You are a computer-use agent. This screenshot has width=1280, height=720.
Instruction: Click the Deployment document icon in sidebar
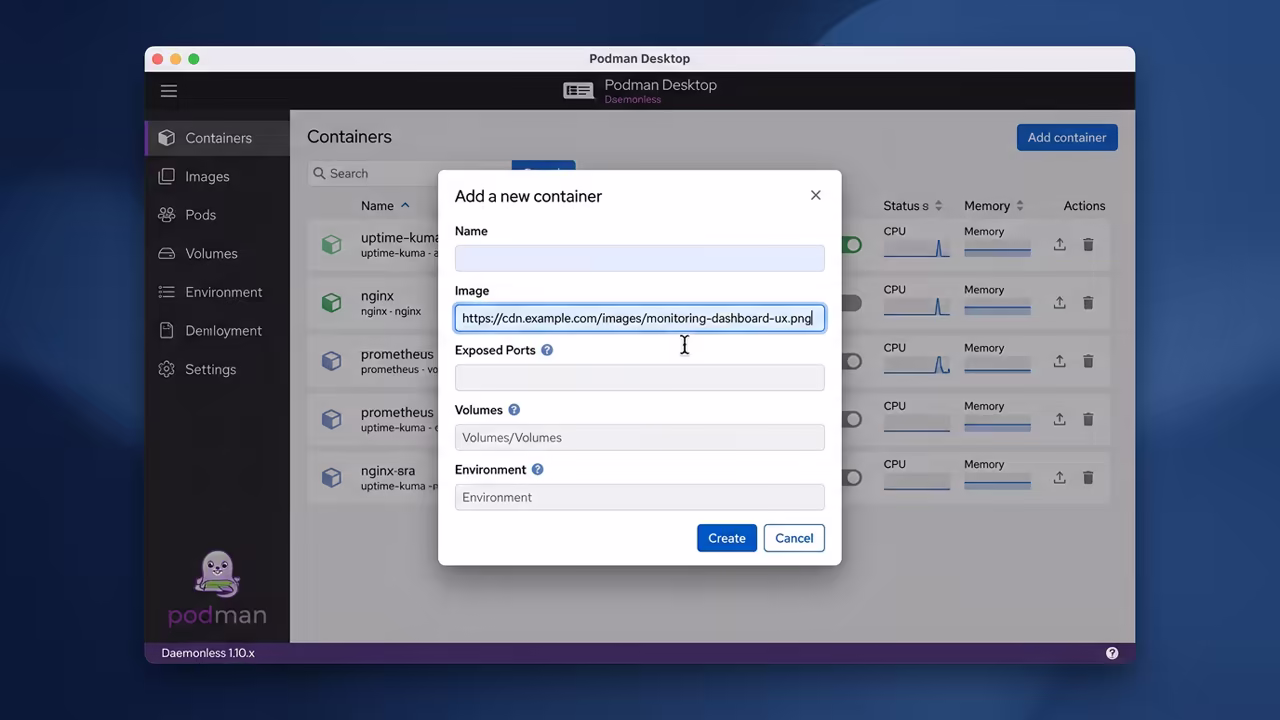[167, 330]
